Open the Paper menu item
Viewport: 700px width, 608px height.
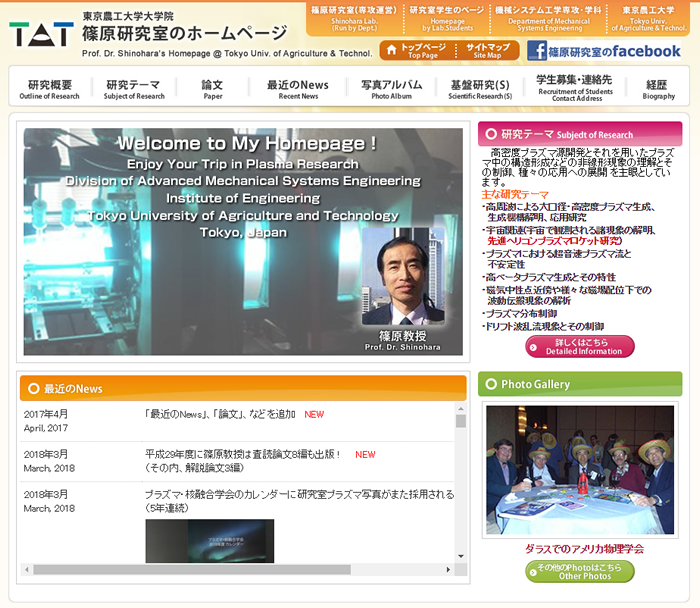click(212, 89)
